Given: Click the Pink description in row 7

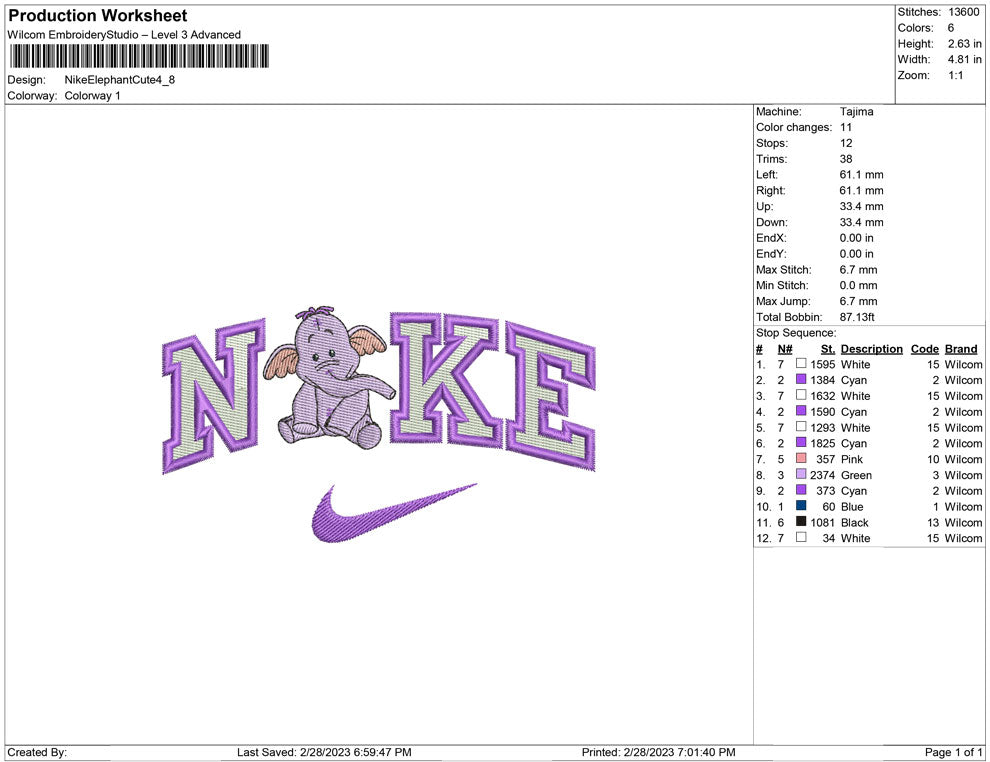Looking at the screenshot, I should 852,459.
